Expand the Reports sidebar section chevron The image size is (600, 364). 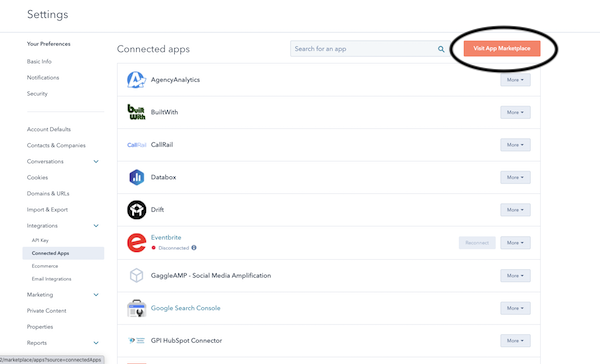[96, 343]
